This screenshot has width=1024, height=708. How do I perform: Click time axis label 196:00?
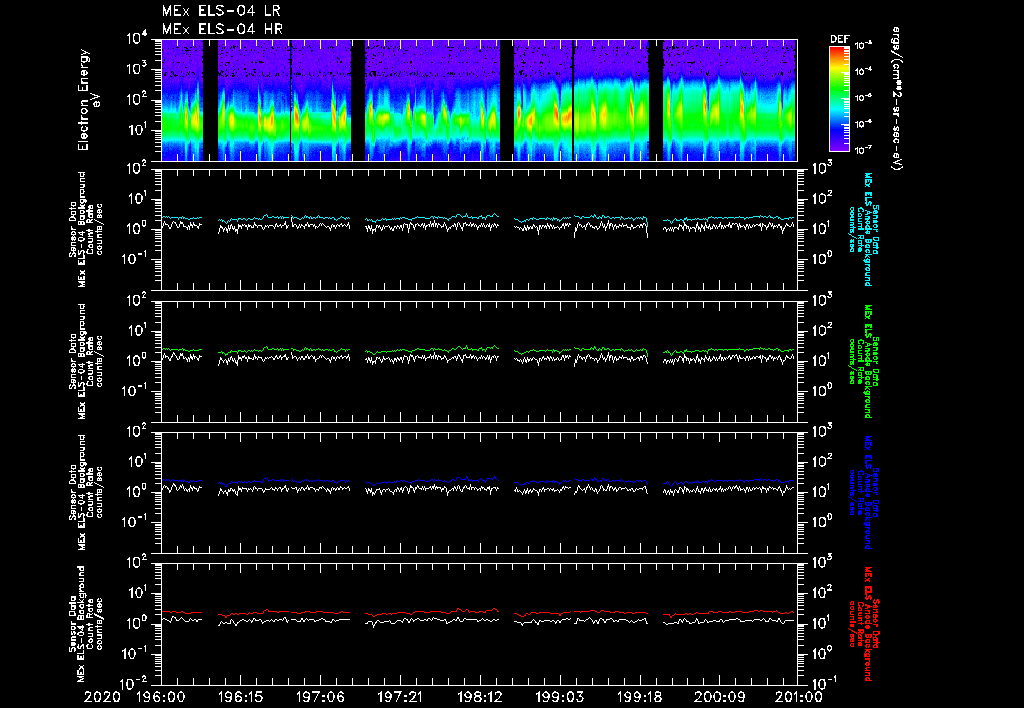click(161, 698)
